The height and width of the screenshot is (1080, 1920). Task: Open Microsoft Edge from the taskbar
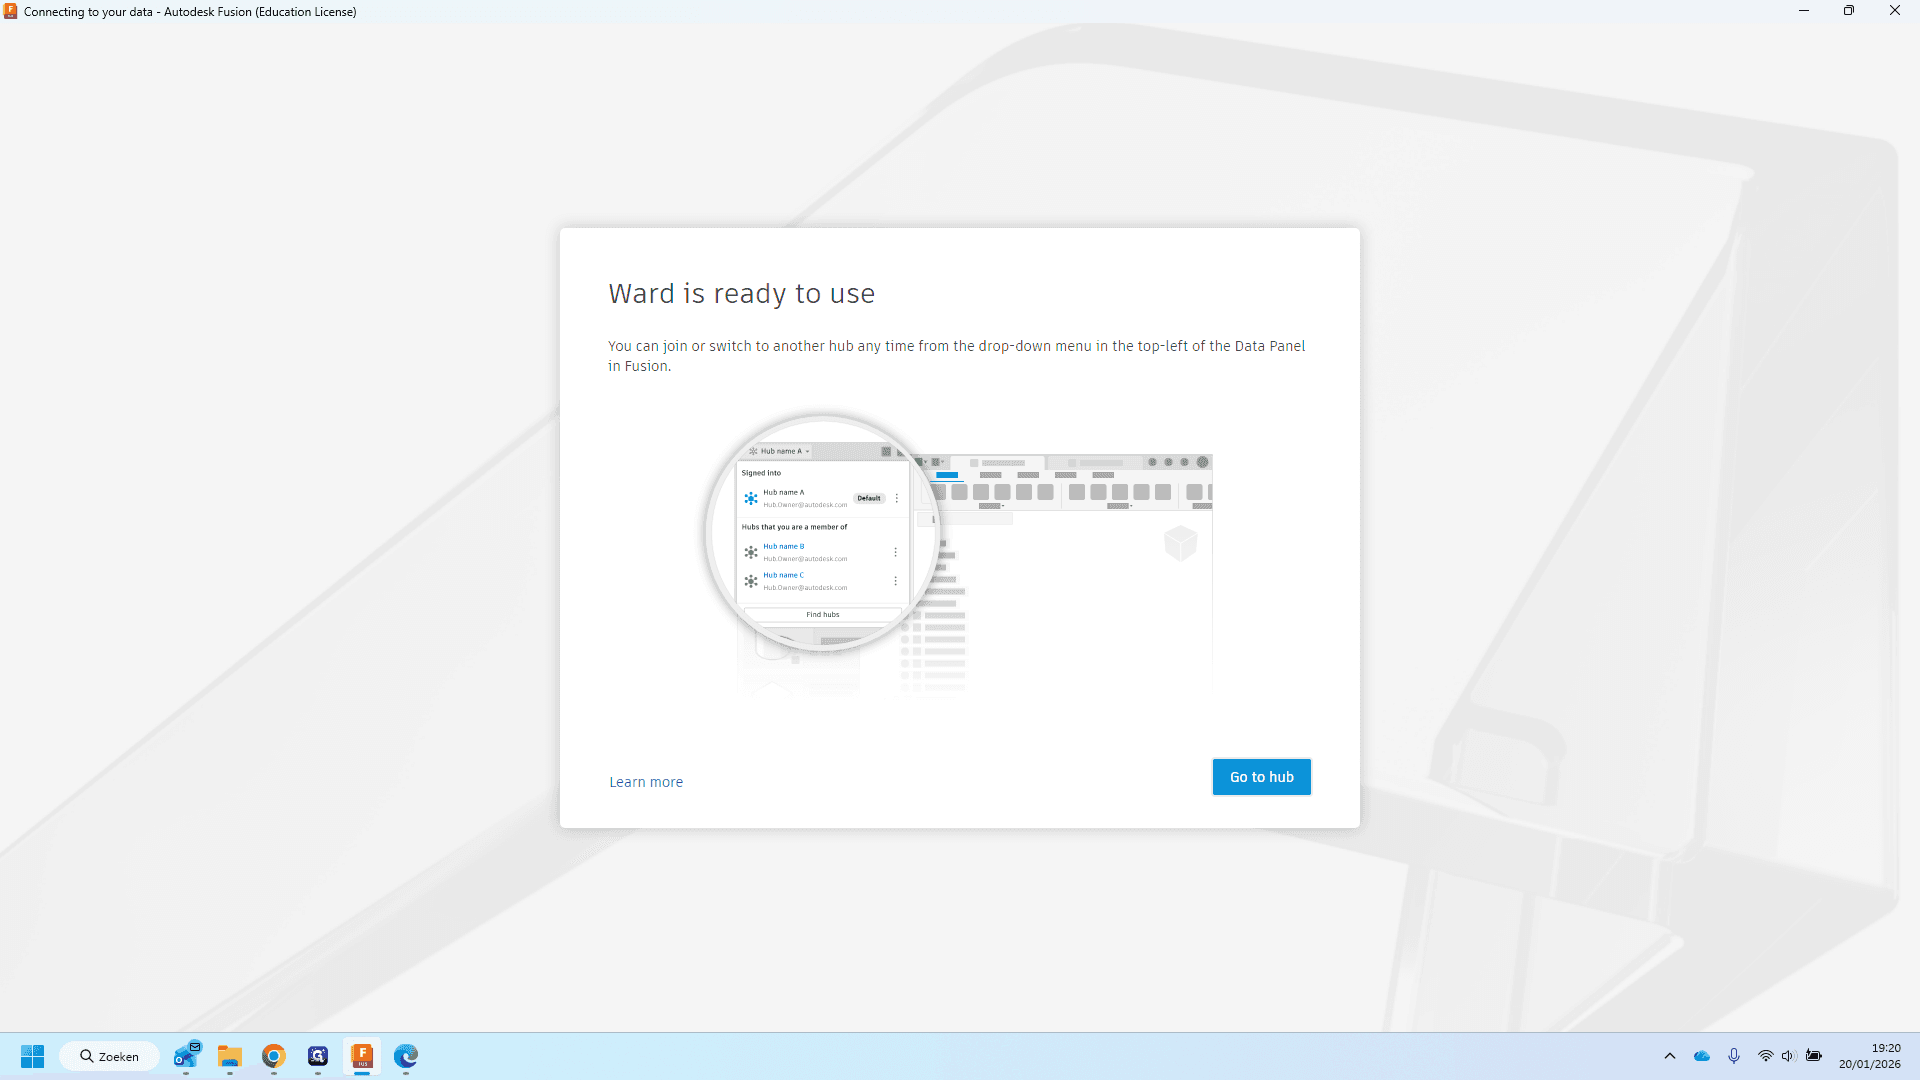click(406, 1056)
